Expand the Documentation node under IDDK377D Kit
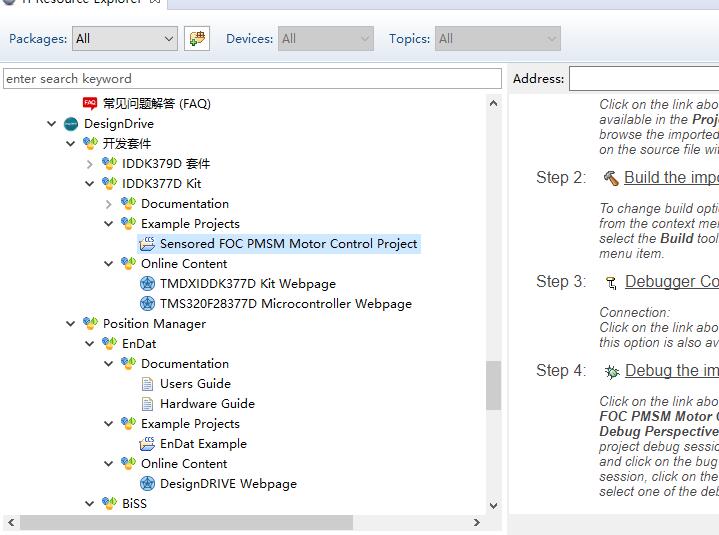Viewport: 719px width, 535px height. (x=109, y=204)
